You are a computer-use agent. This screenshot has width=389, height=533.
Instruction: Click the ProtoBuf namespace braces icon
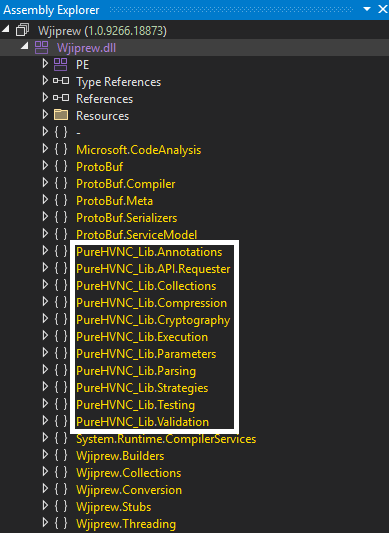pos(61,166)
